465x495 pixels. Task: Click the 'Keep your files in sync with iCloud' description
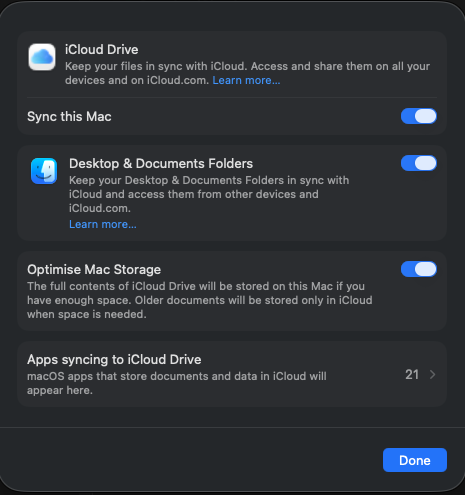click(x=247, y=73)
